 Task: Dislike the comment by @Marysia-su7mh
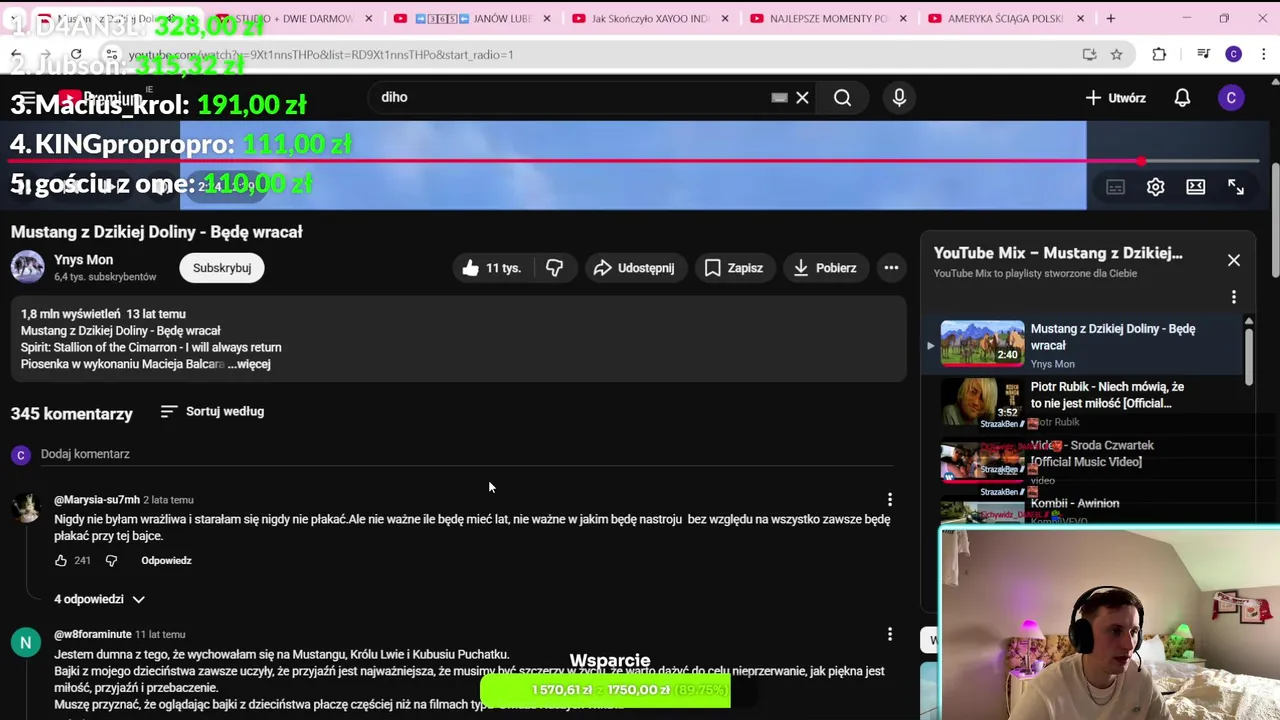click(x=111, y=561)
